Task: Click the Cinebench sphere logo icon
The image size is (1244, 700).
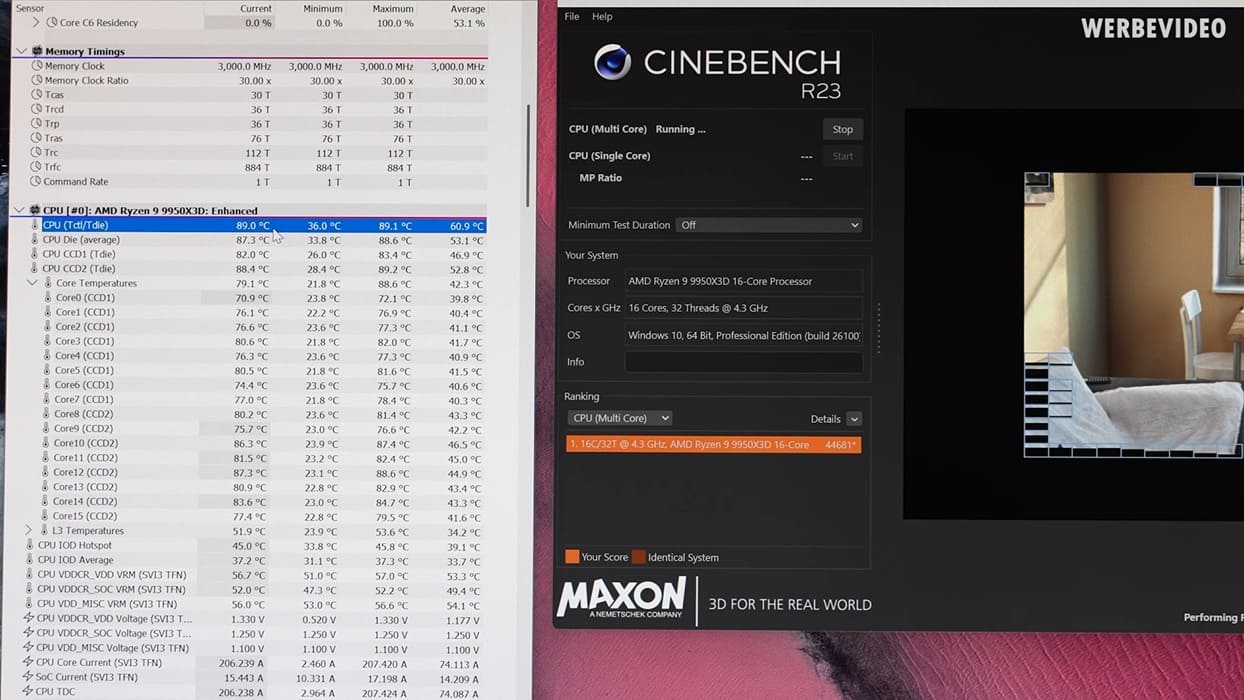Action: [612, 63]
